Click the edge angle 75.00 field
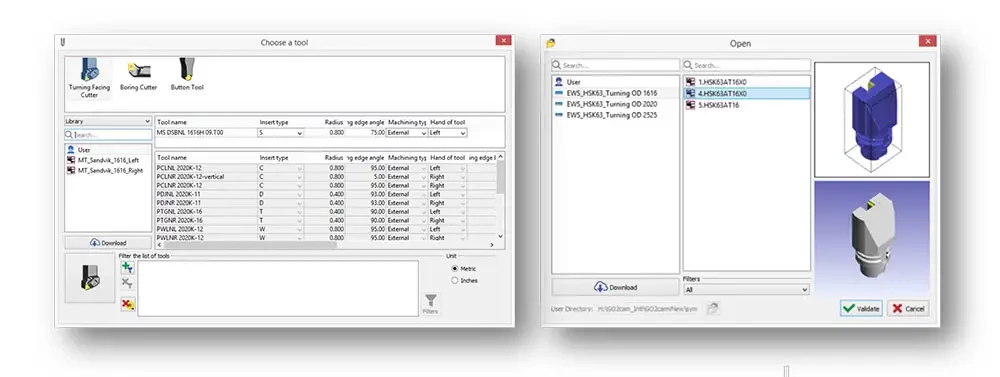The image size is (1000, 377). click(367, 133)
